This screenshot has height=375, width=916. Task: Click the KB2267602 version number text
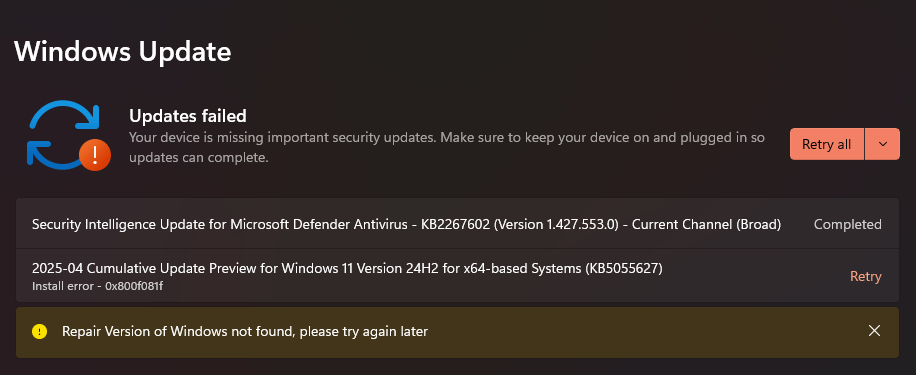[x=556, y=224]
